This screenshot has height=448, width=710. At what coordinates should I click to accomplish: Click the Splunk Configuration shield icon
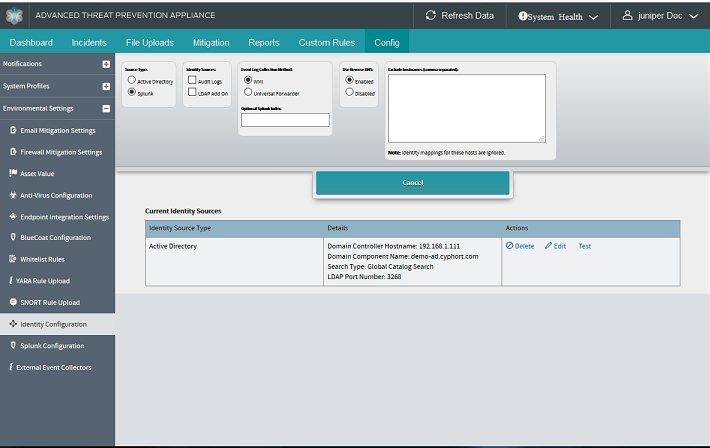[13, 345]
